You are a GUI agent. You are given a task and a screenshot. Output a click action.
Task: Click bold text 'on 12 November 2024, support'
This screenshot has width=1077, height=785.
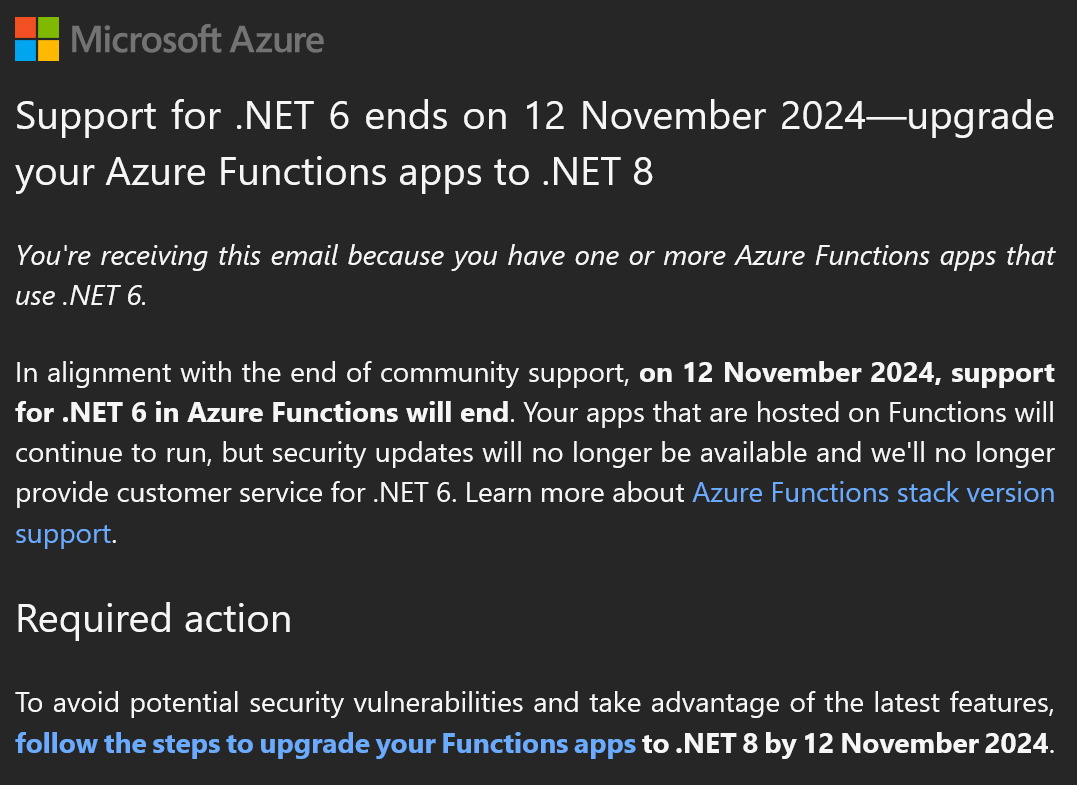point(847,373)
